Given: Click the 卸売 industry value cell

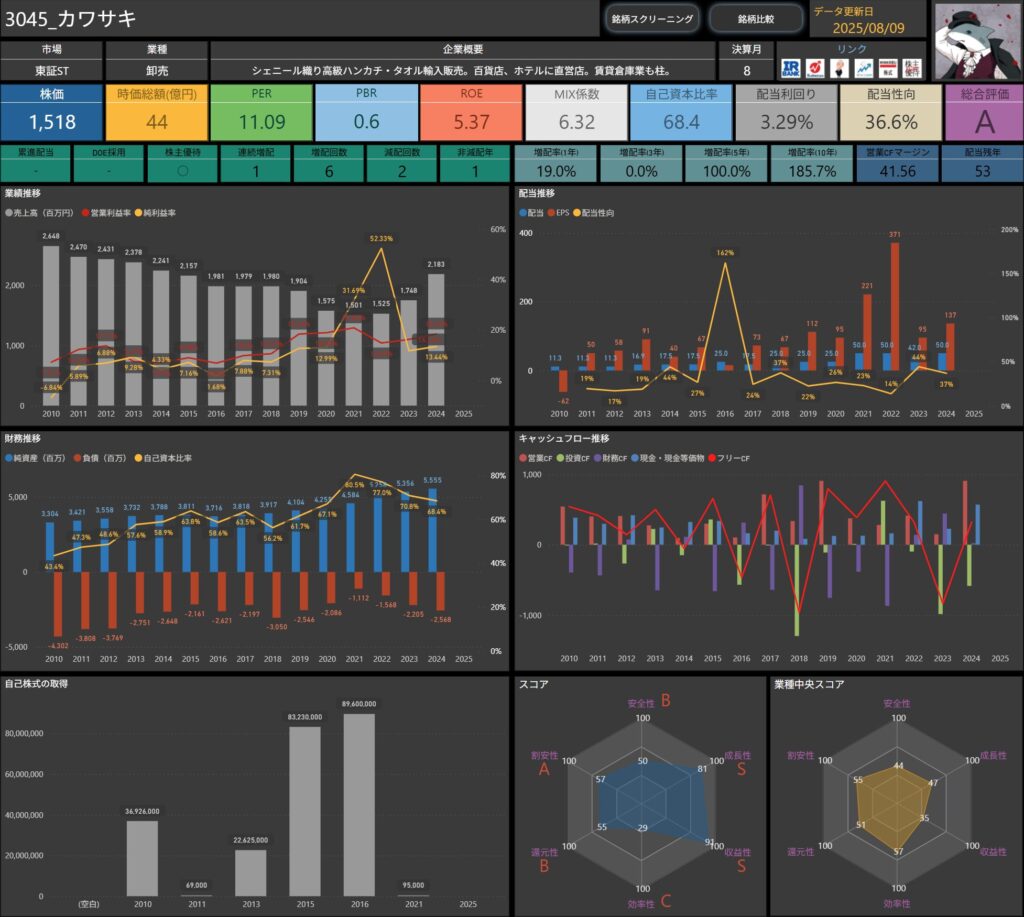Looking at the screenshot, I should click(157, 71).
